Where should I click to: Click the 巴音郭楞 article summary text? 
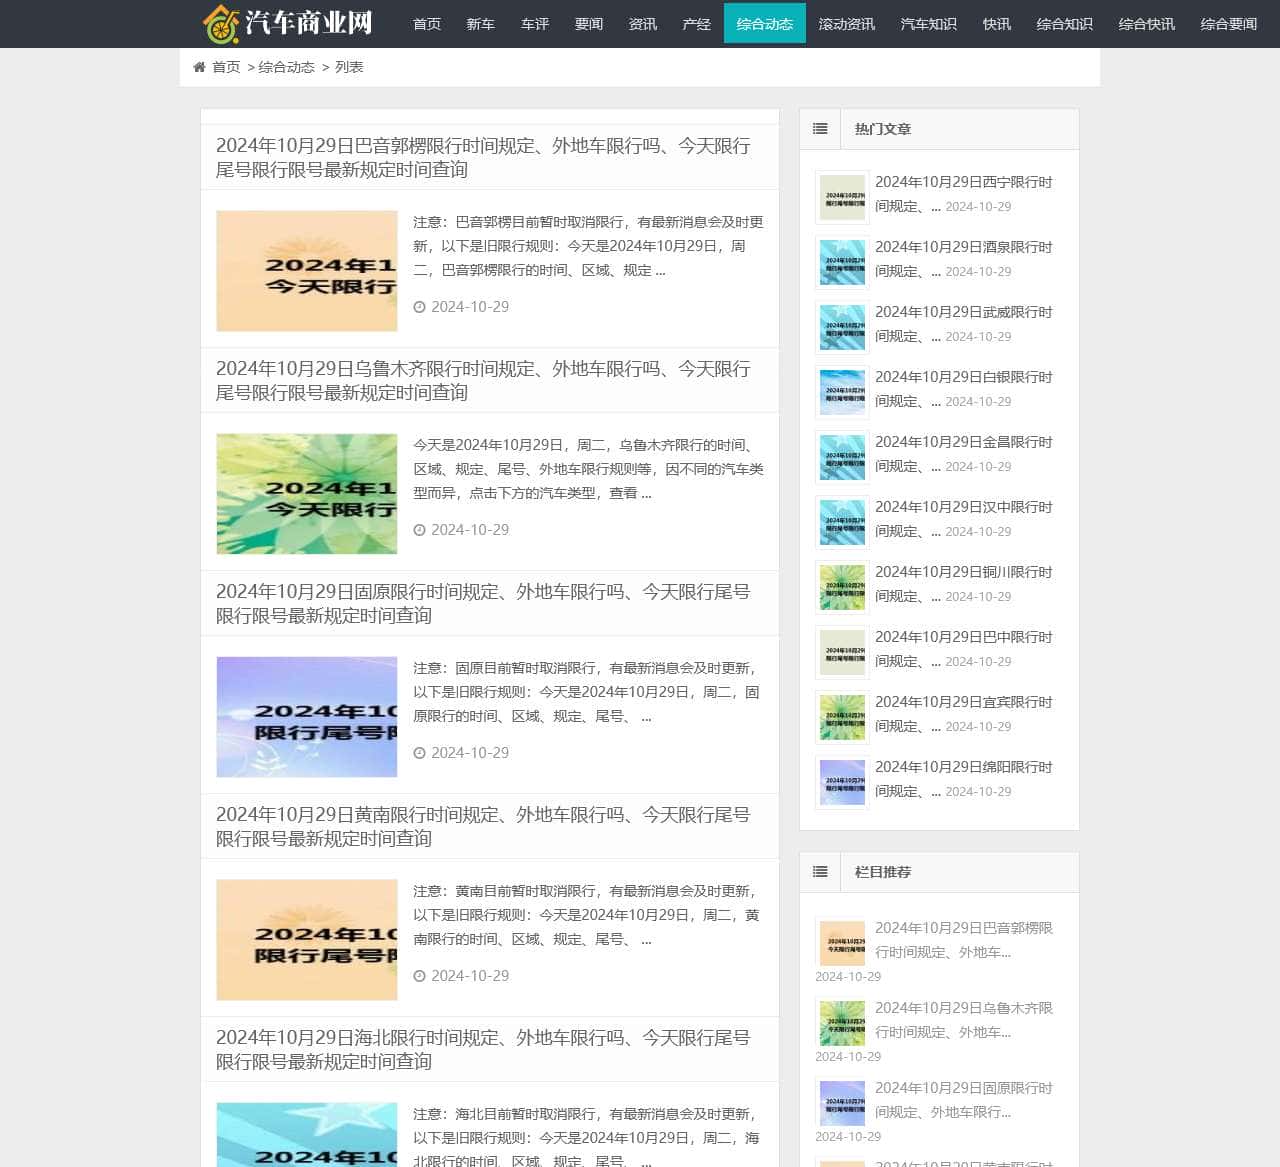tap(588, 246)
